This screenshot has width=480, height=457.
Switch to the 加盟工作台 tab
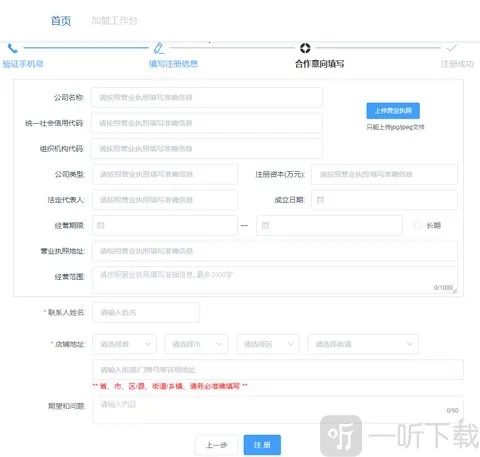(x=115, y=21)
